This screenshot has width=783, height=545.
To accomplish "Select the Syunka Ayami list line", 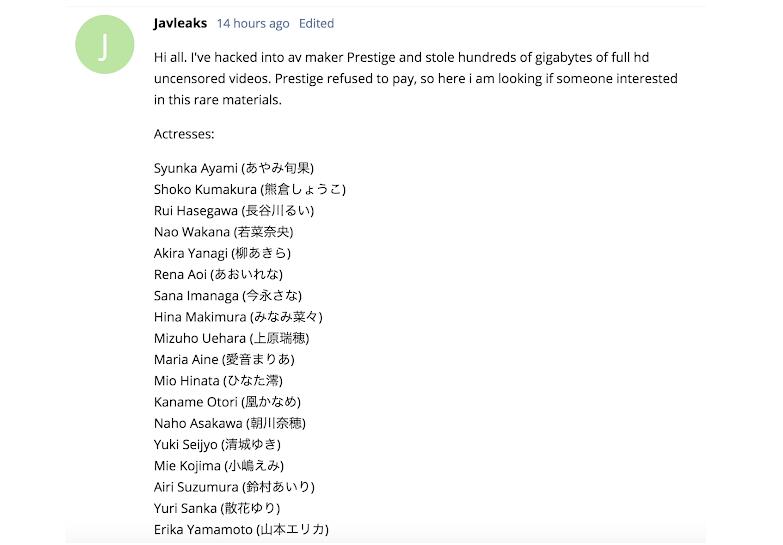I will pos(234,168).
